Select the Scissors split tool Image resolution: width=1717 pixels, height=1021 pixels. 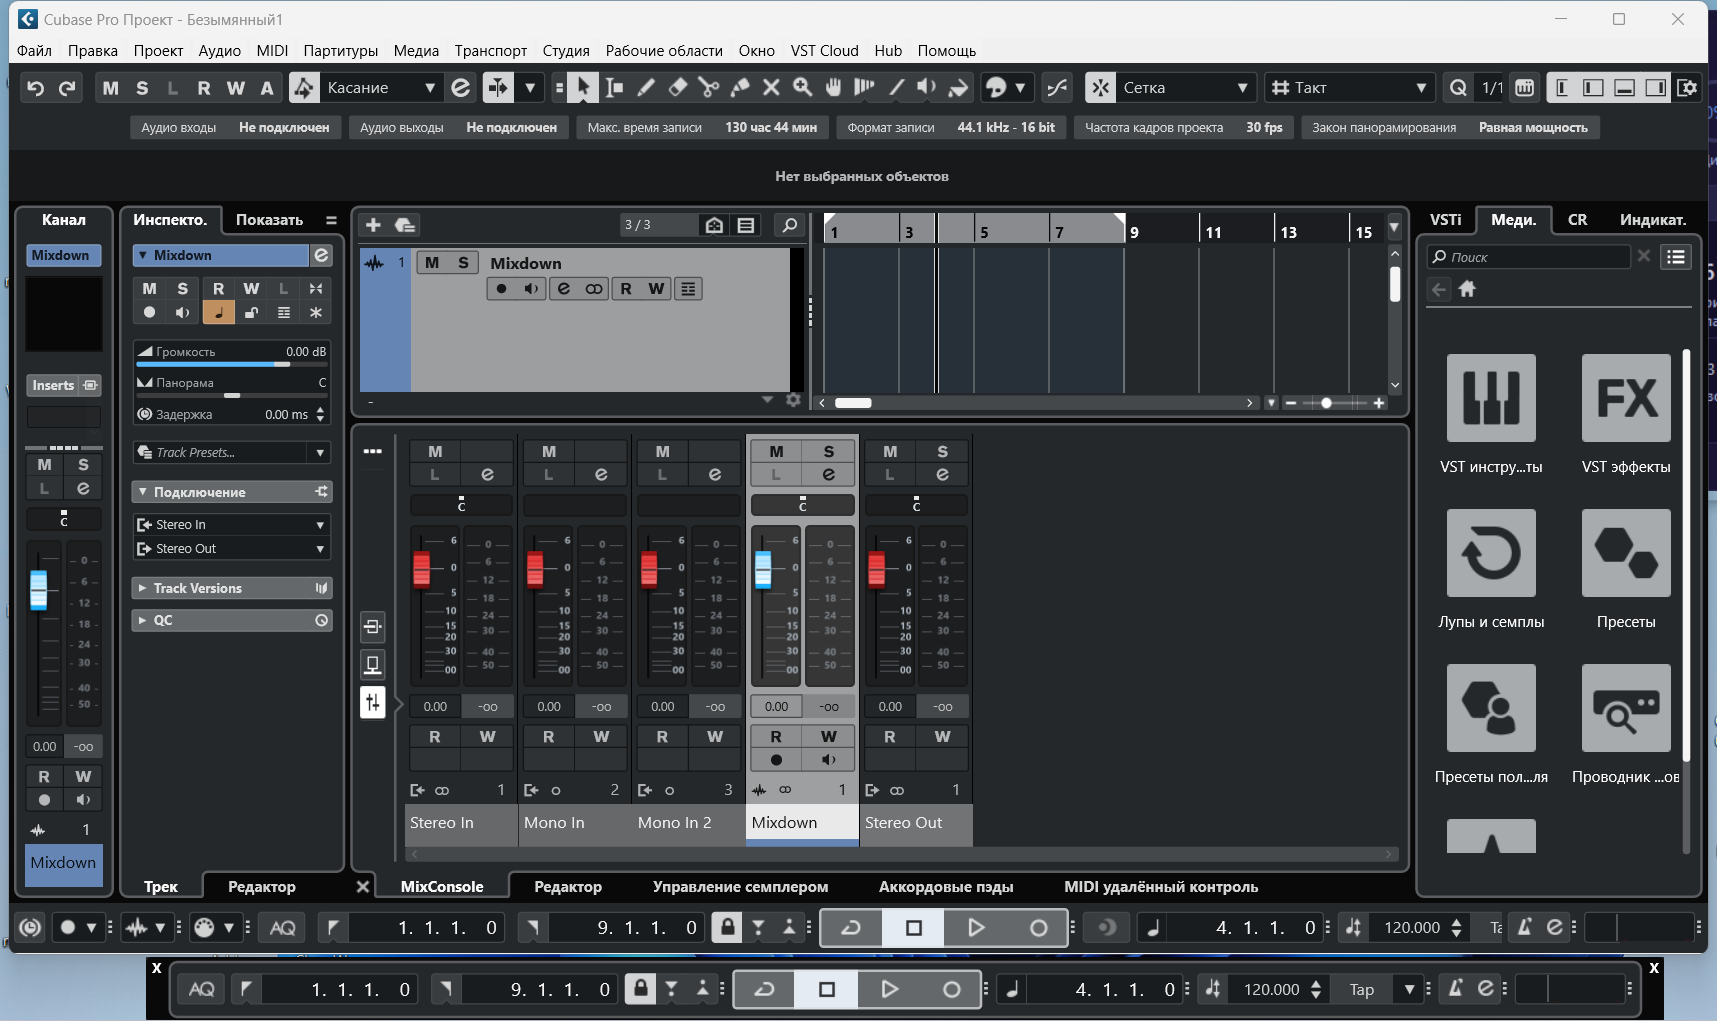pyautogui.click(x=709, y=88)
